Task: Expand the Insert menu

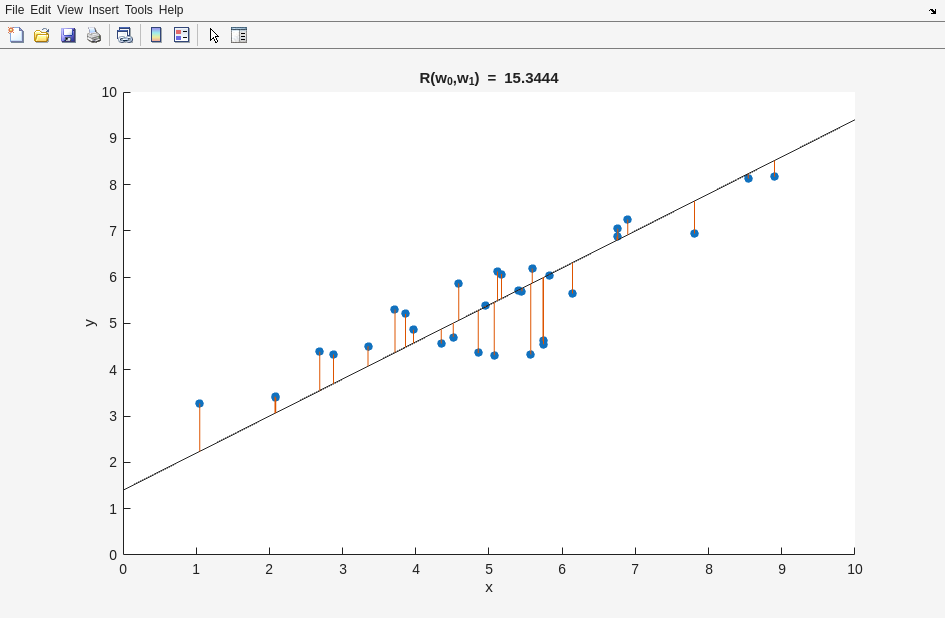Action: (103, 10)
